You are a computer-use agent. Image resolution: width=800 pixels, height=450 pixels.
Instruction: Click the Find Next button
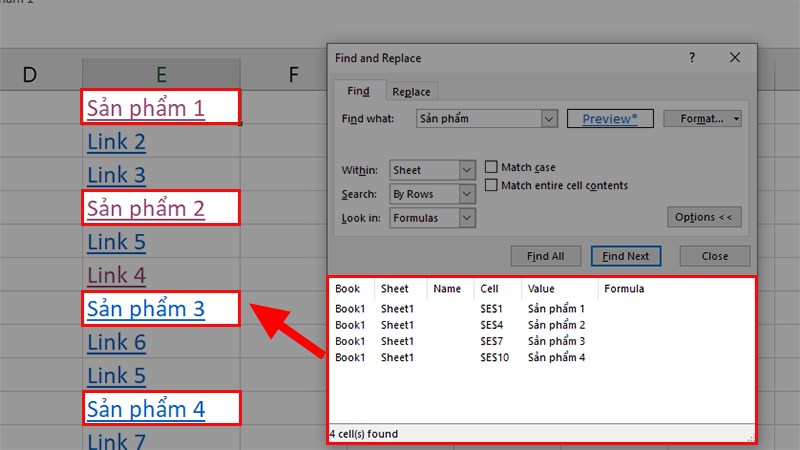pos(625,256)
